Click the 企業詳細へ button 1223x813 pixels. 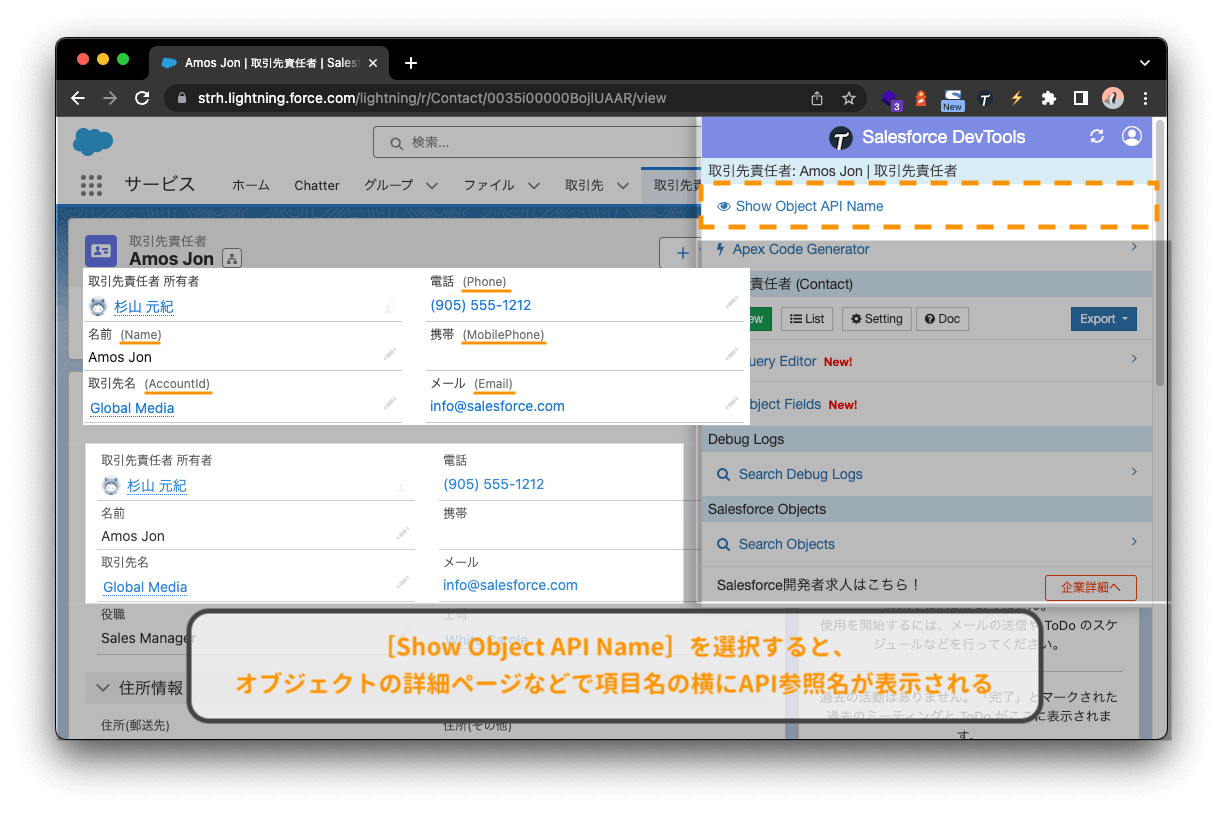tap(1090, 587)
